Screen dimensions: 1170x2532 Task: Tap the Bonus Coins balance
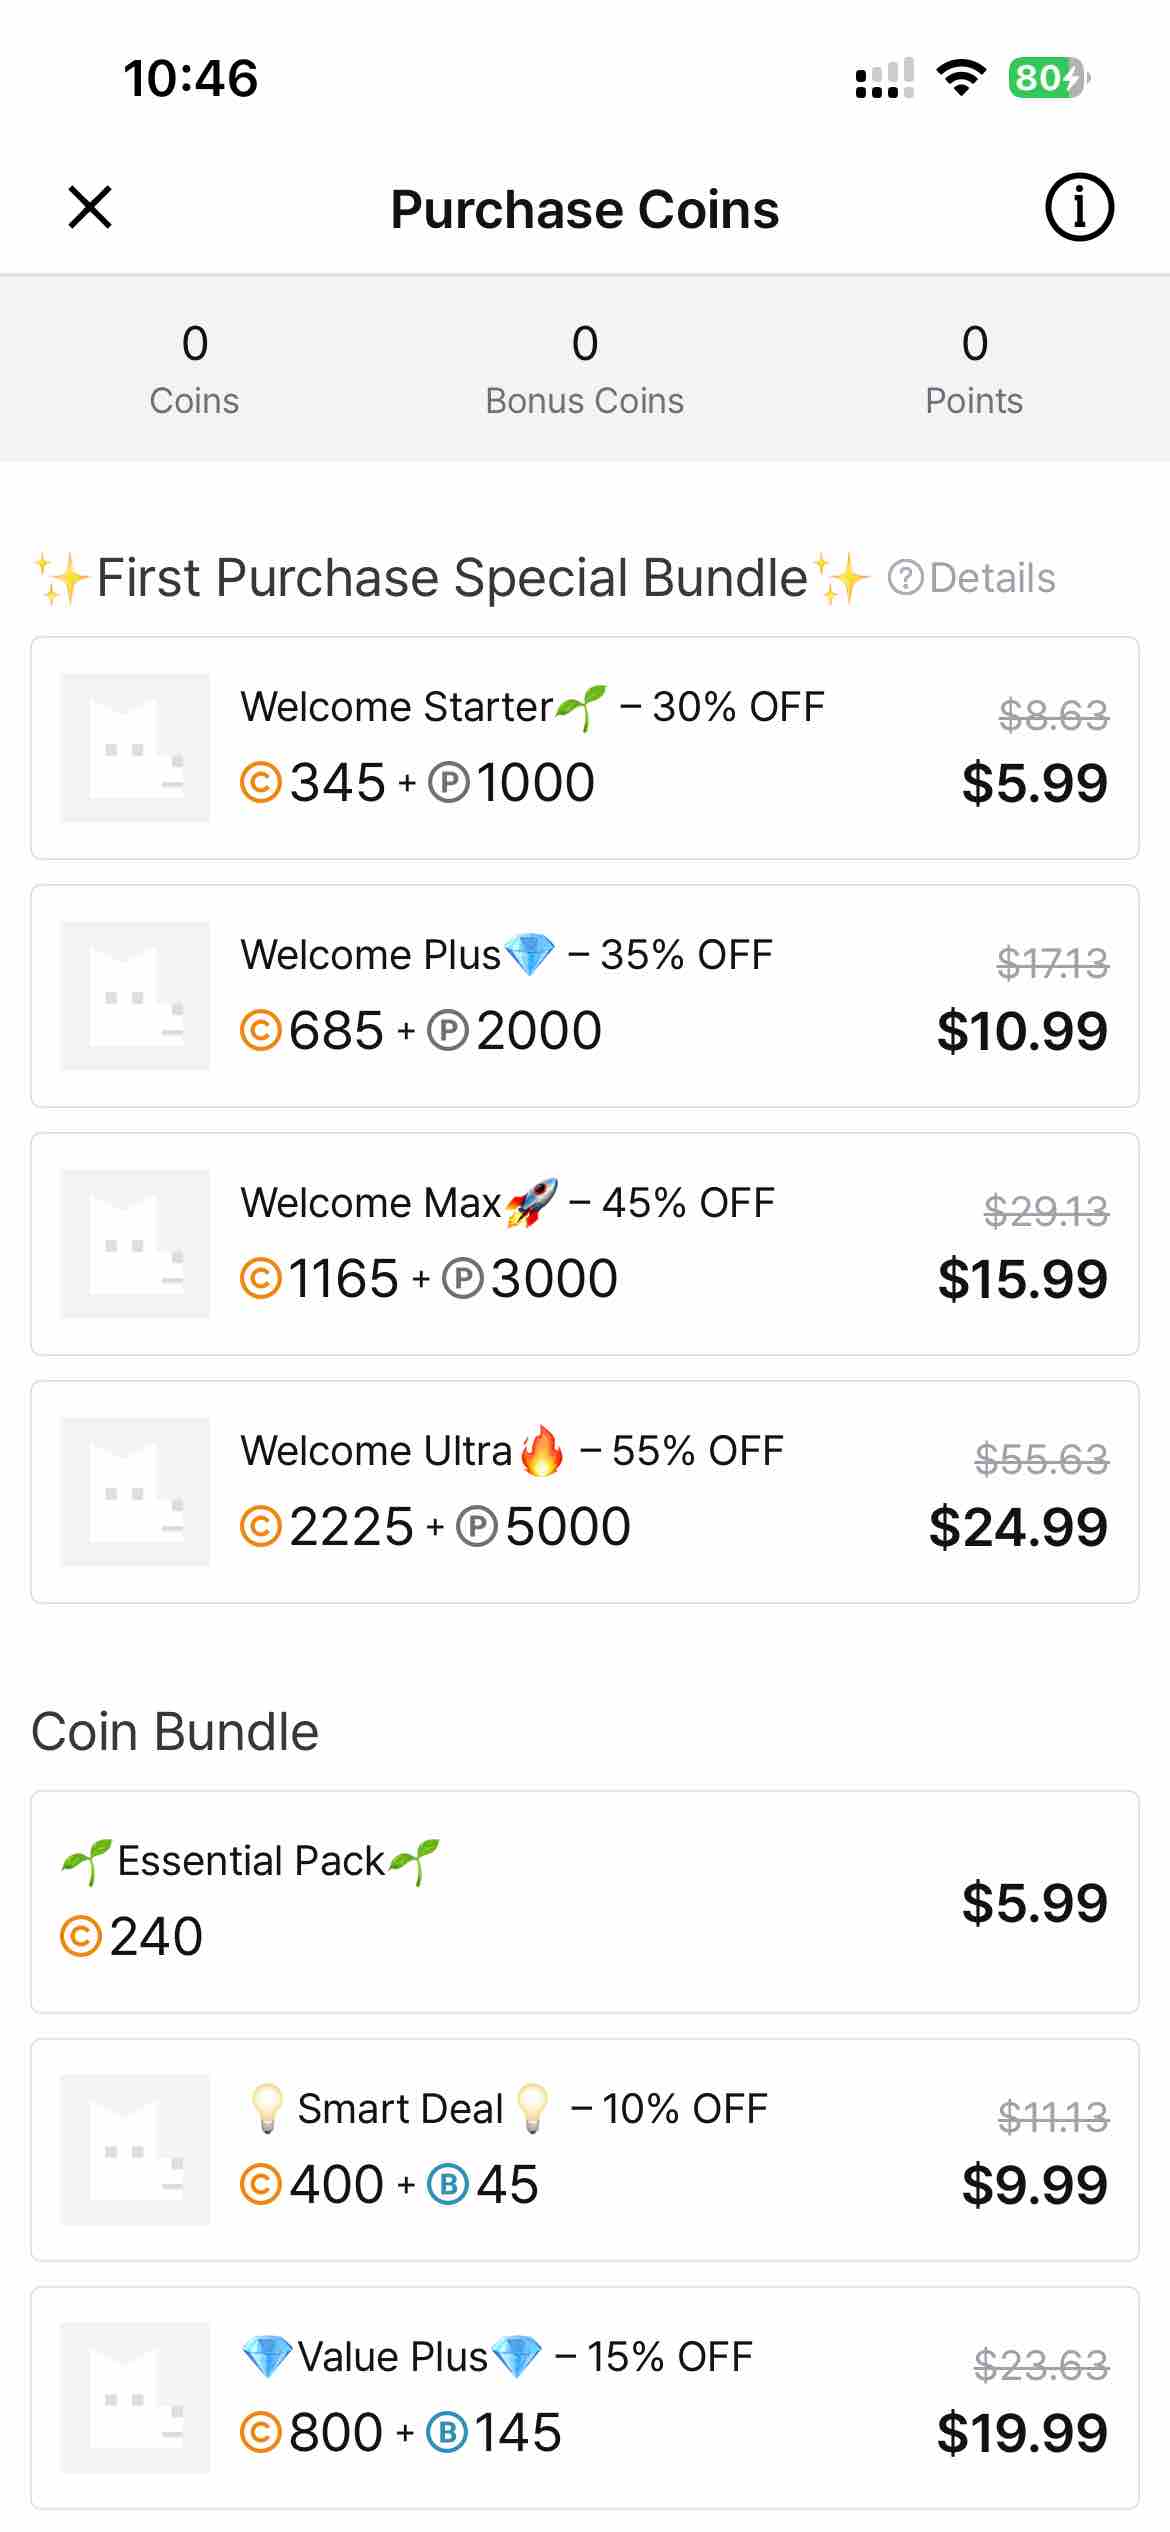click(x=584, y=368)
